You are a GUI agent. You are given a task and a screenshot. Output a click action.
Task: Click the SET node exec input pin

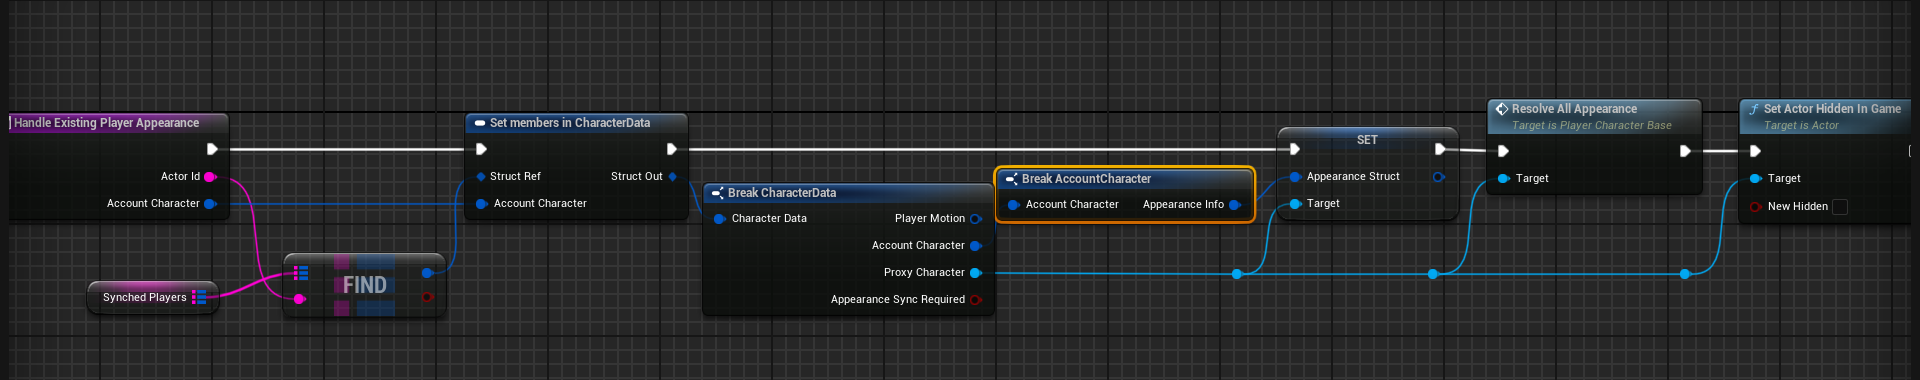click(x=1295, y=149)
